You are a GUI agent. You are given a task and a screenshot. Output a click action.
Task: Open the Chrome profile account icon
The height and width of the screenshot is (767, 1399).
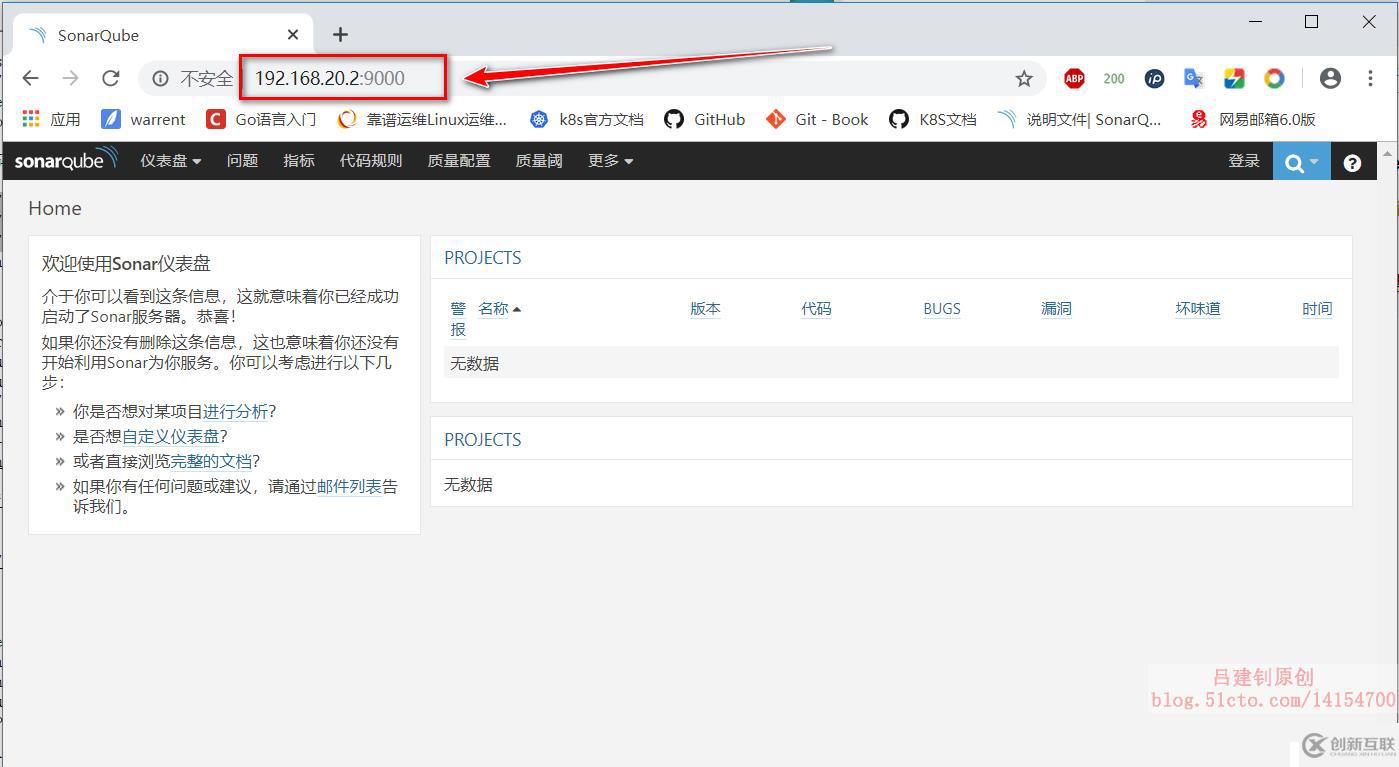(1330, 78)
